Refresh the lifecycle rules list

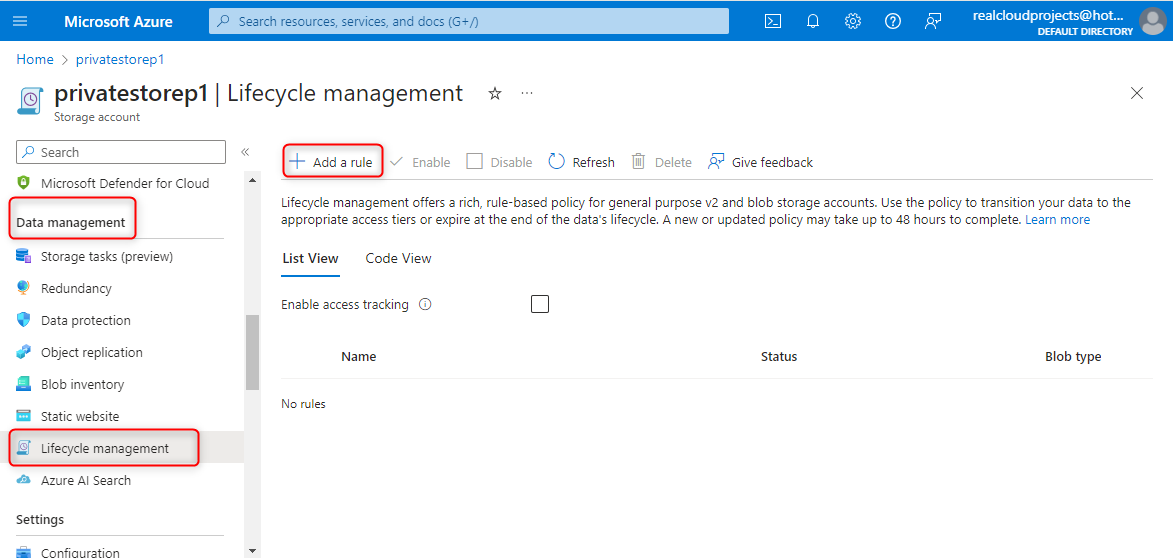(581, 162)
